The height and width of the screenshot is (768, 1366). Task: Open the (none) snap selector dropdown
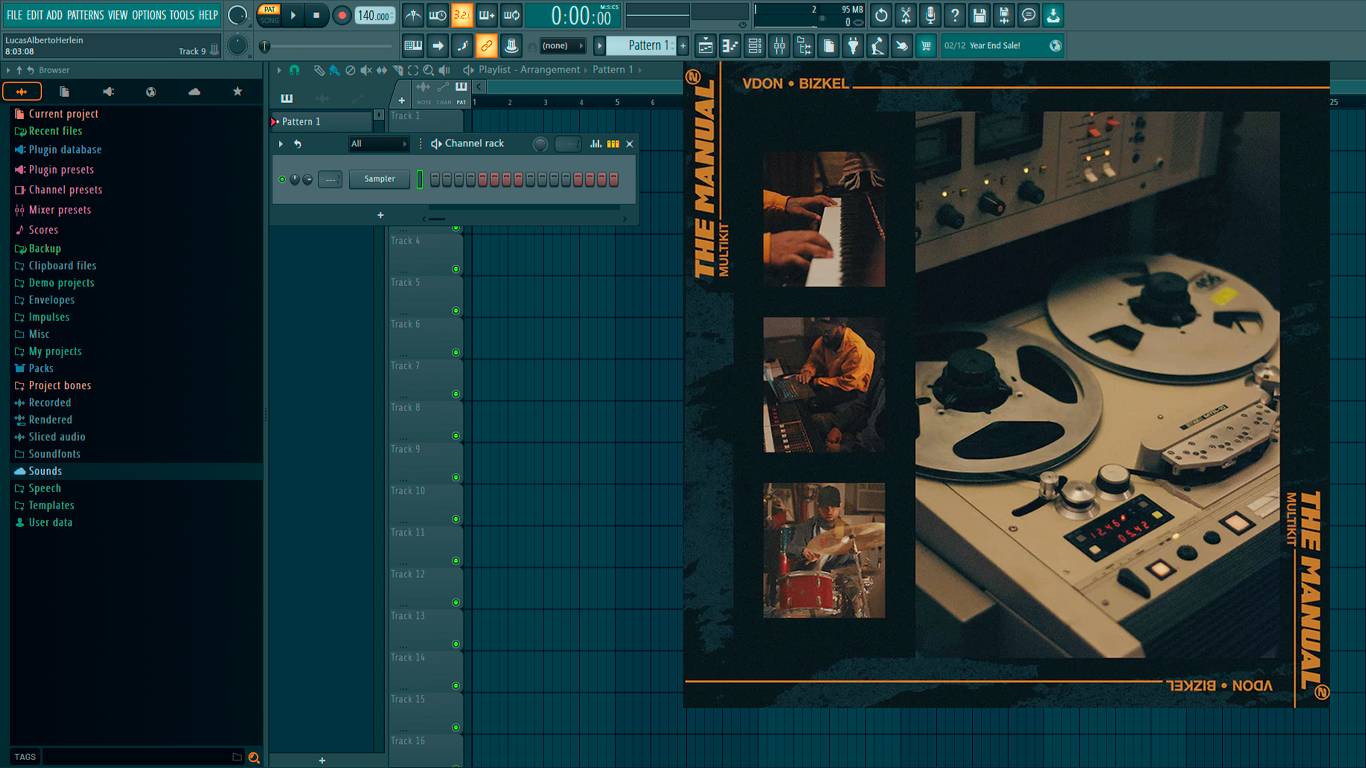[x=562, y=45]
